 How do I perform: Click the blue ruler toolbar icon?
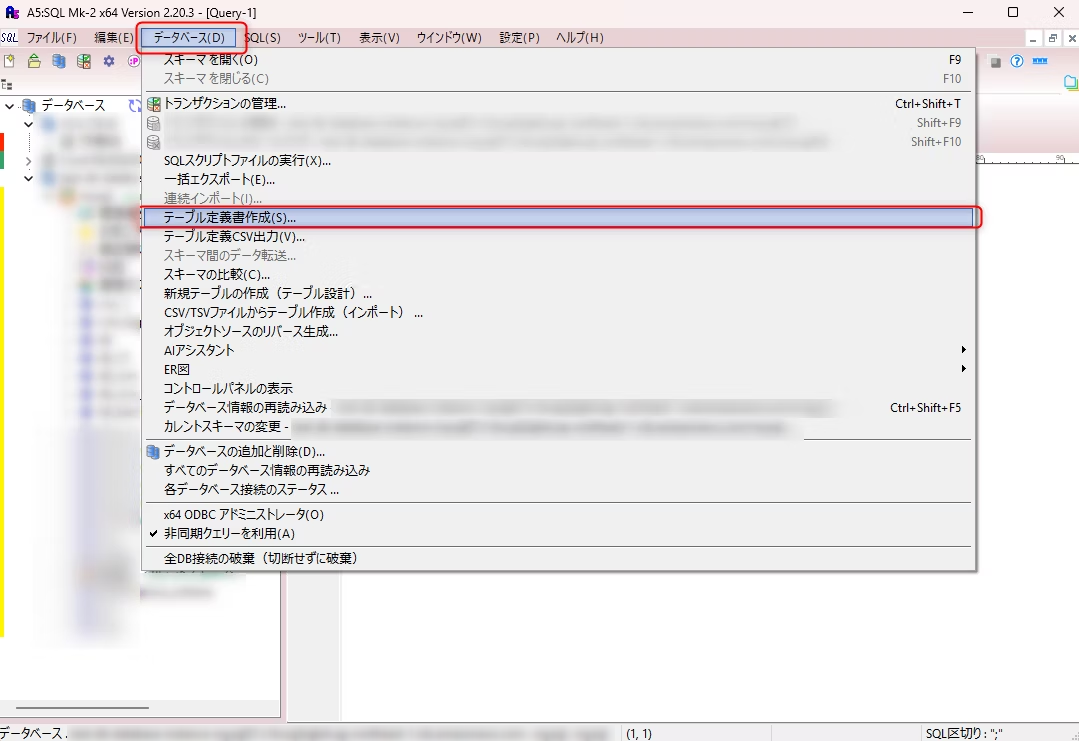(1040, 61)
